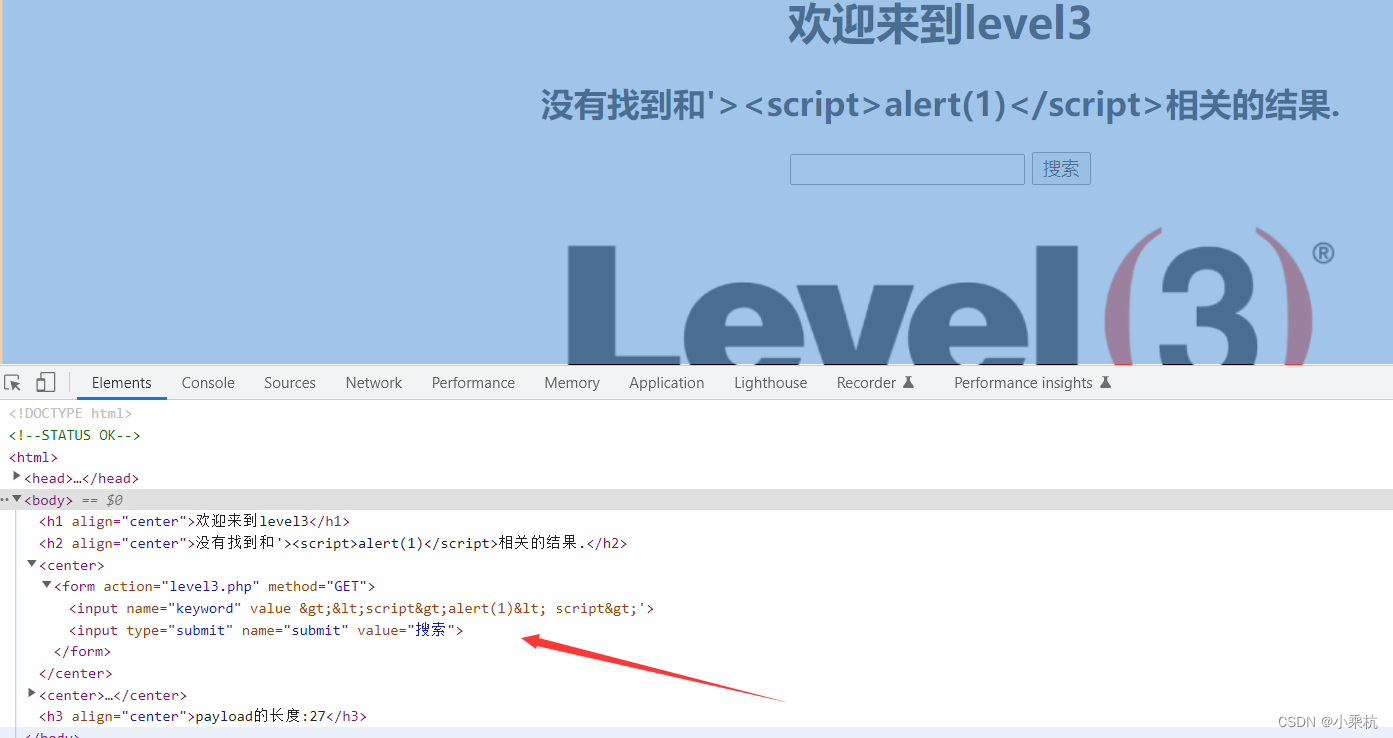
Task: Select the <html> tag line
Action: 33,457
